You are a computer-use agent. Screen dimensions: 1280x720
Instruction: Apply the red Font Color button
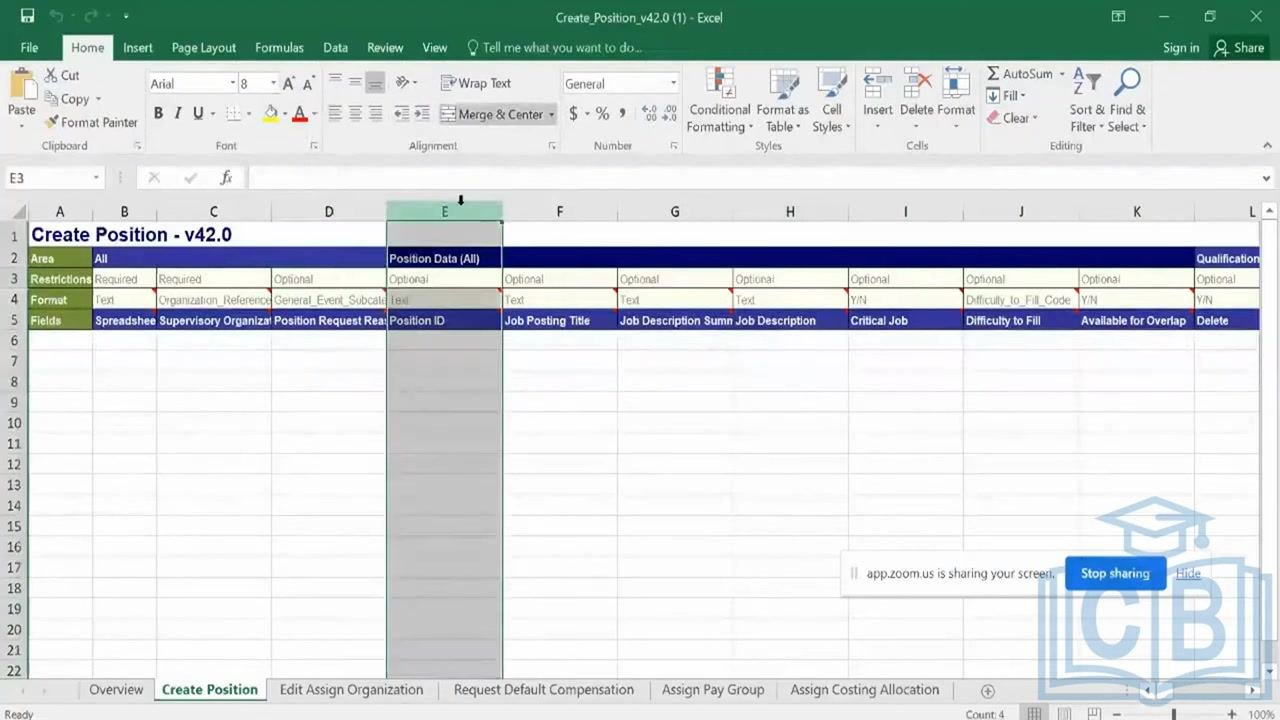point(299,114)
